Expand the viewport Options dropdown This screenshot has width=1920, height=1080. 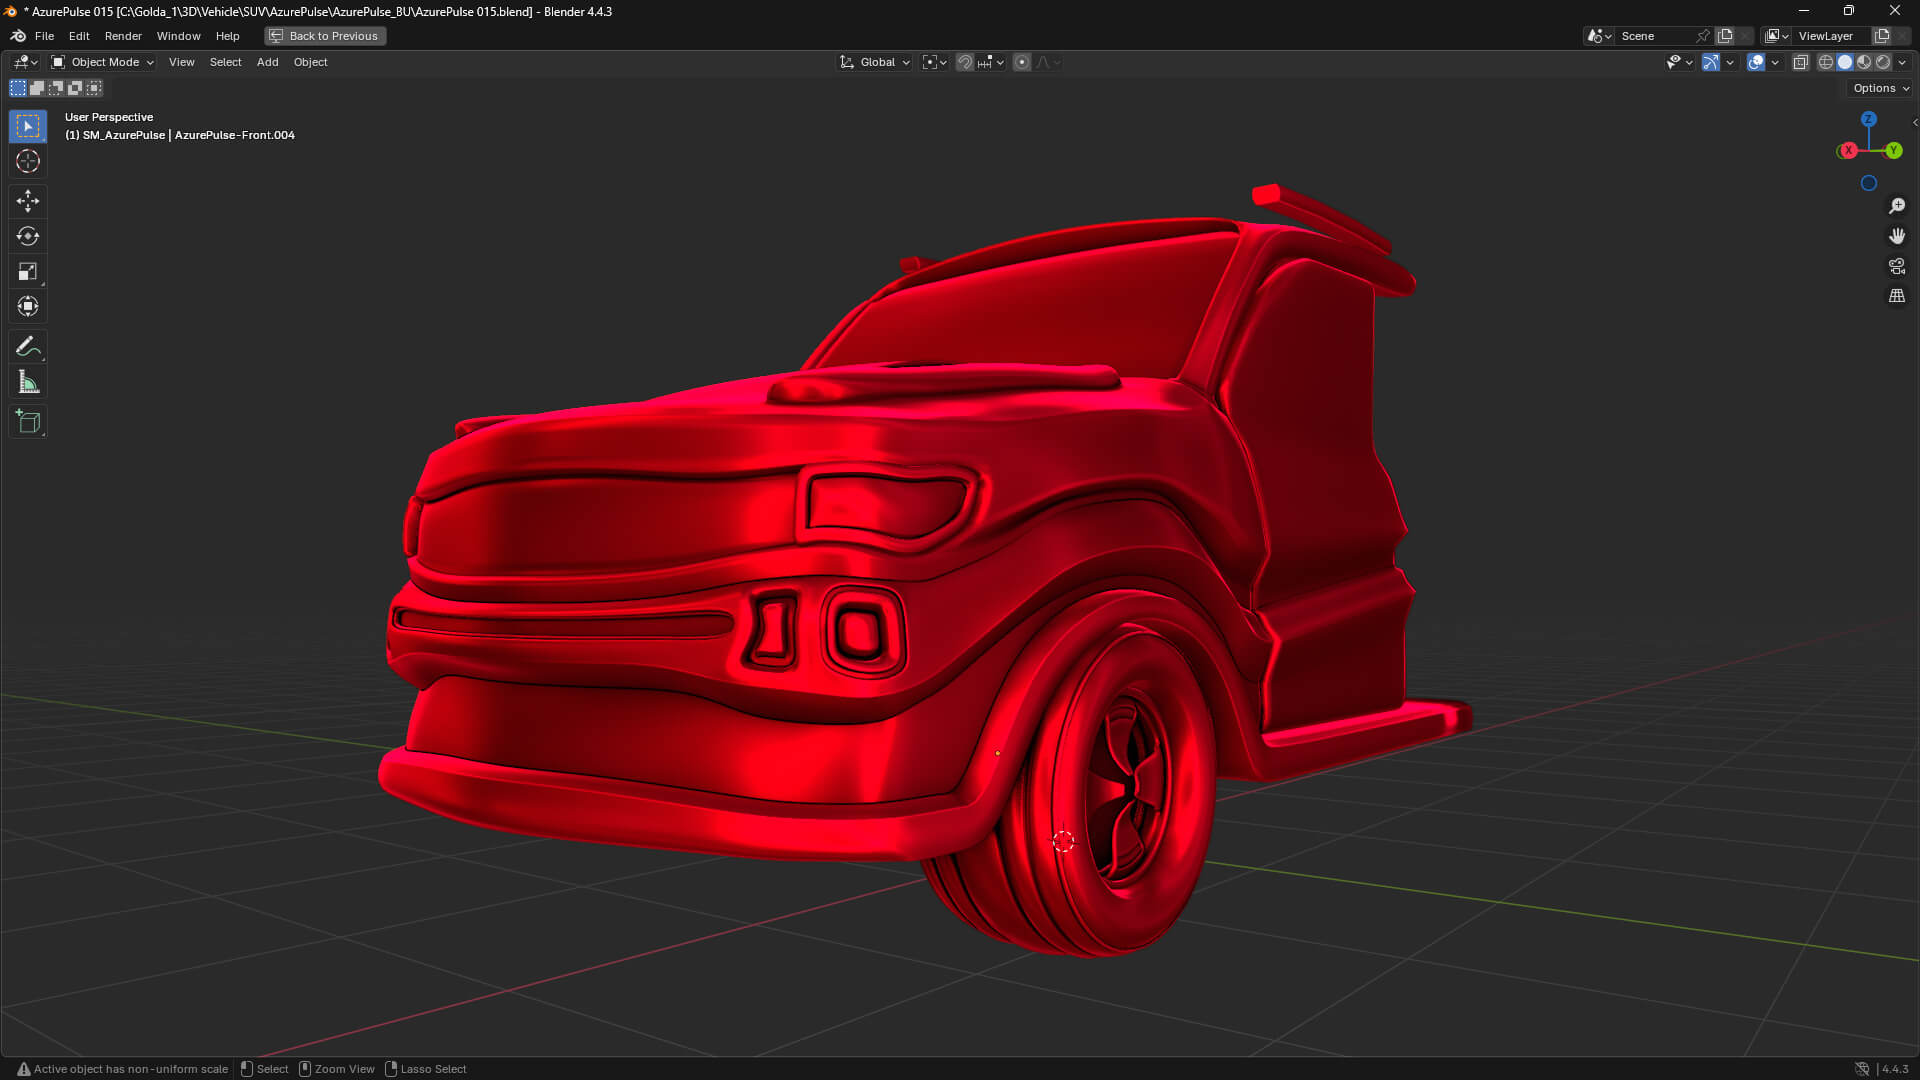pyautogui.click(x=1878, y=88)
